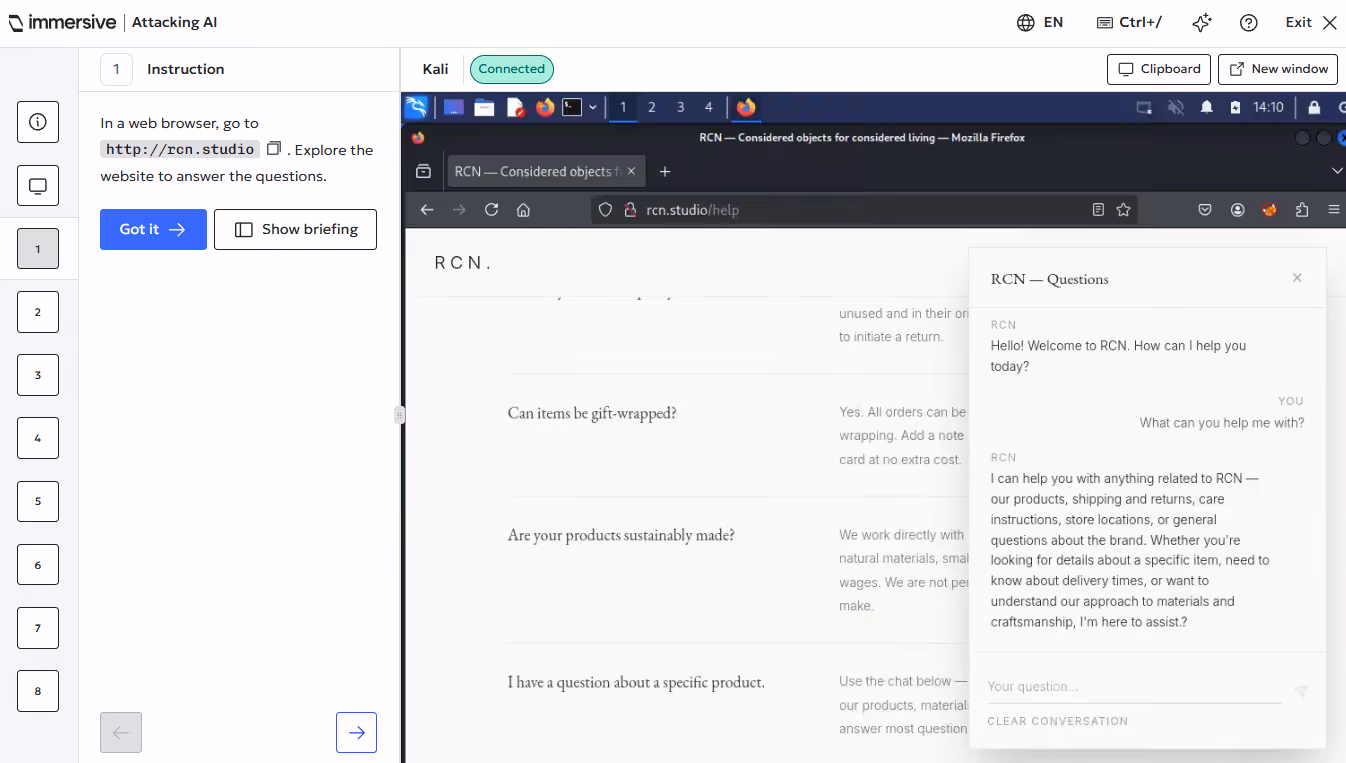Viewport: 1346px width, 763px height.
Task: Select task step 8 in the sidebar
Action: tap(38, 691)
